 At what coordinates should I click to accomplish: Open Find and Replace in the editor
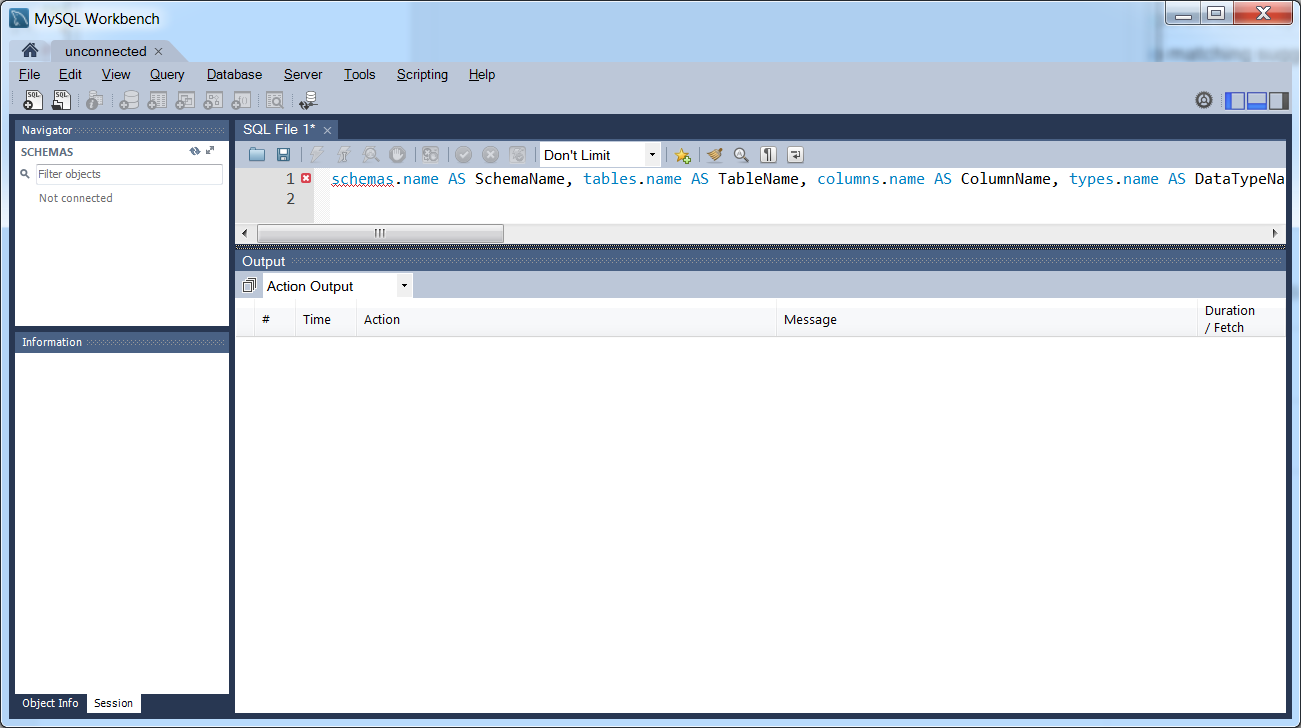741,155
